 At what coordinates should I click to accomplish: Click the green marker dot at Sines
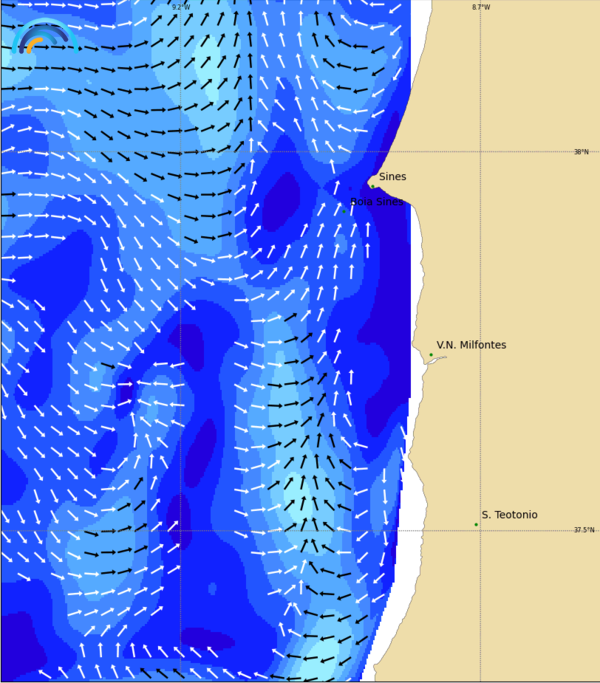click(372, 185)
